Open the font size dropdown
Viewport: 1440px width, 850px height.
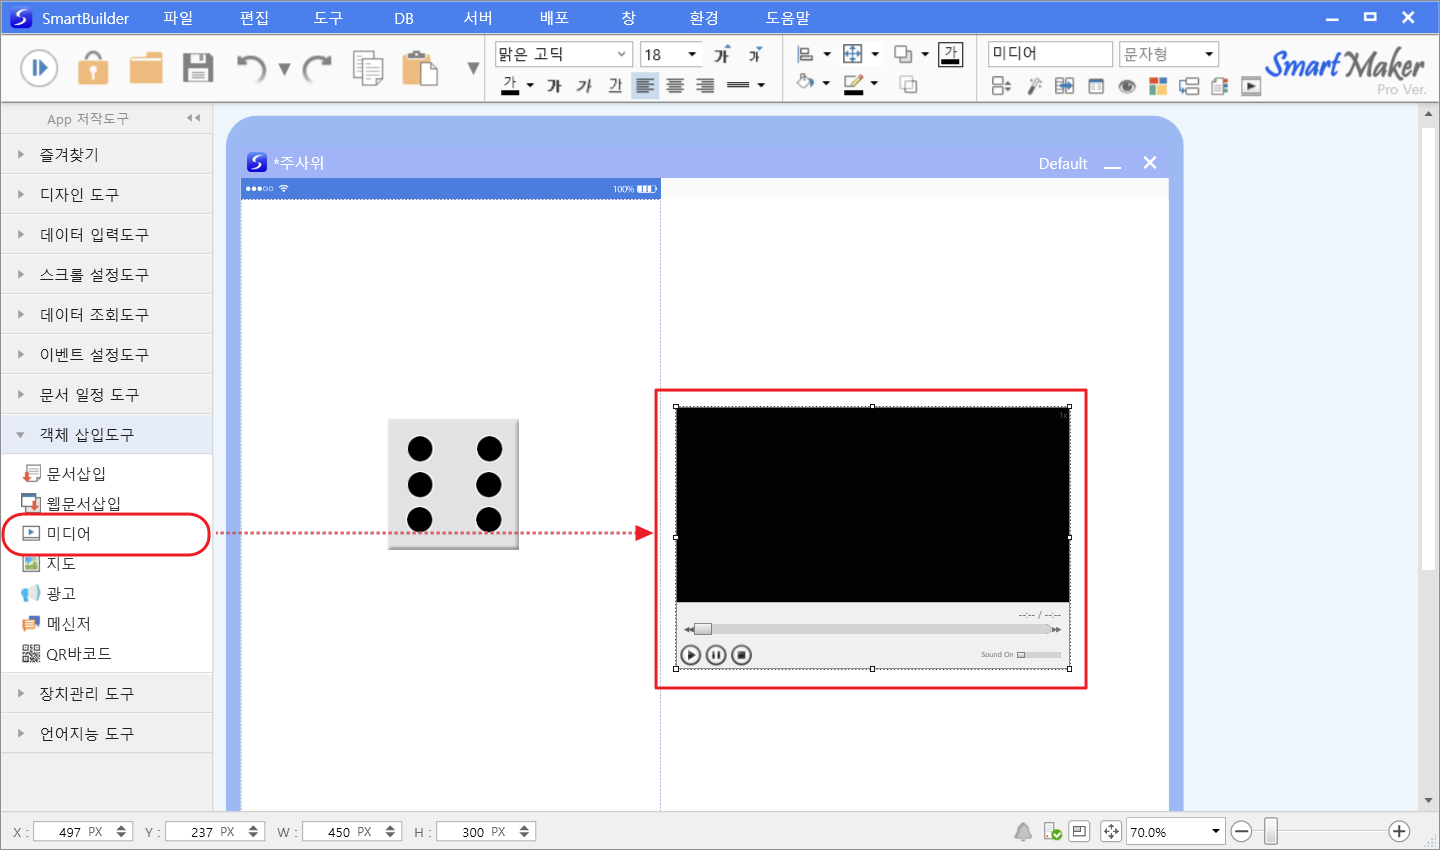click(692, 54)
